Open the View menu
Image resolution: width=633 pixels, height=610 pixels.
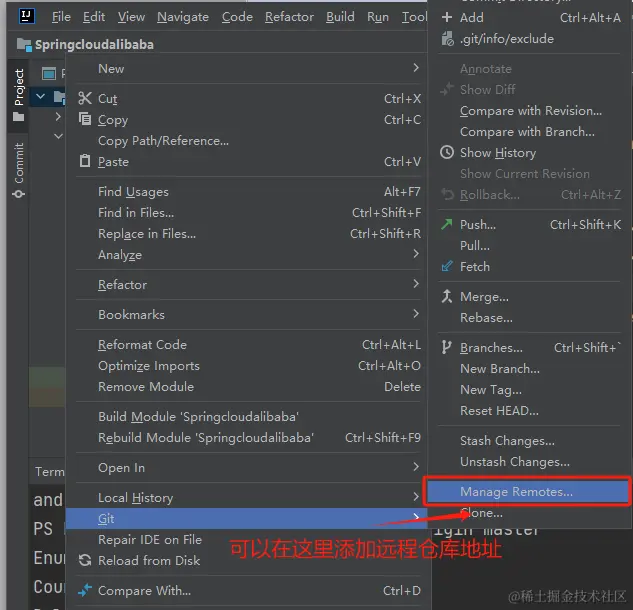[x=131, y=17]
